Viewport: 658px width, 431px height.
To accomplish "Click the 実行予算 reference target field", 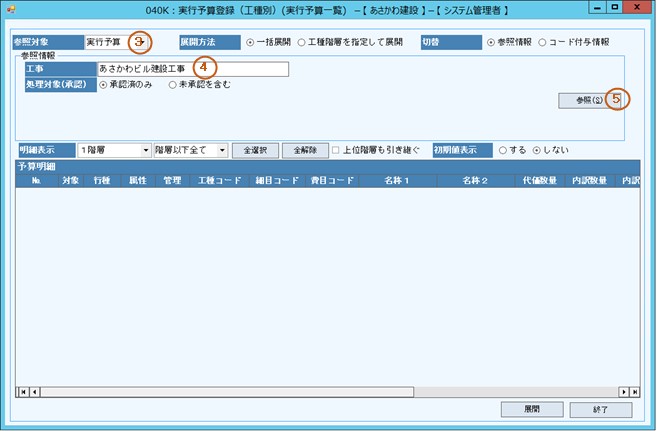I will 107,43.
